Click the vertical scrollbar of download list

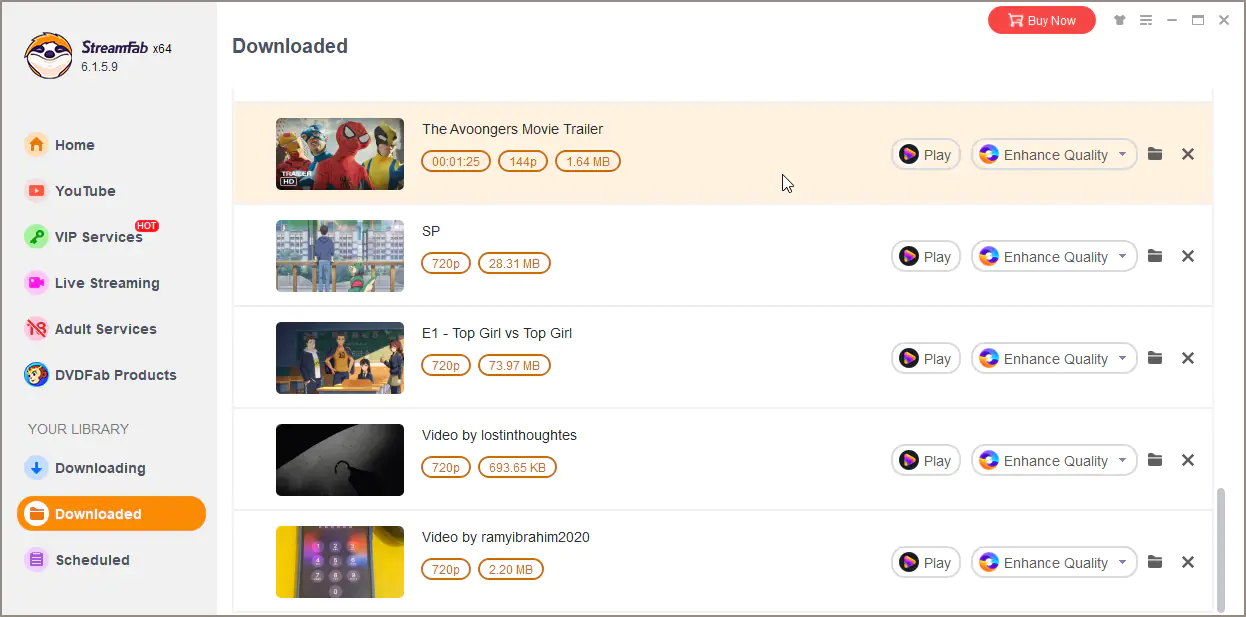click(x=1220, y=548)
